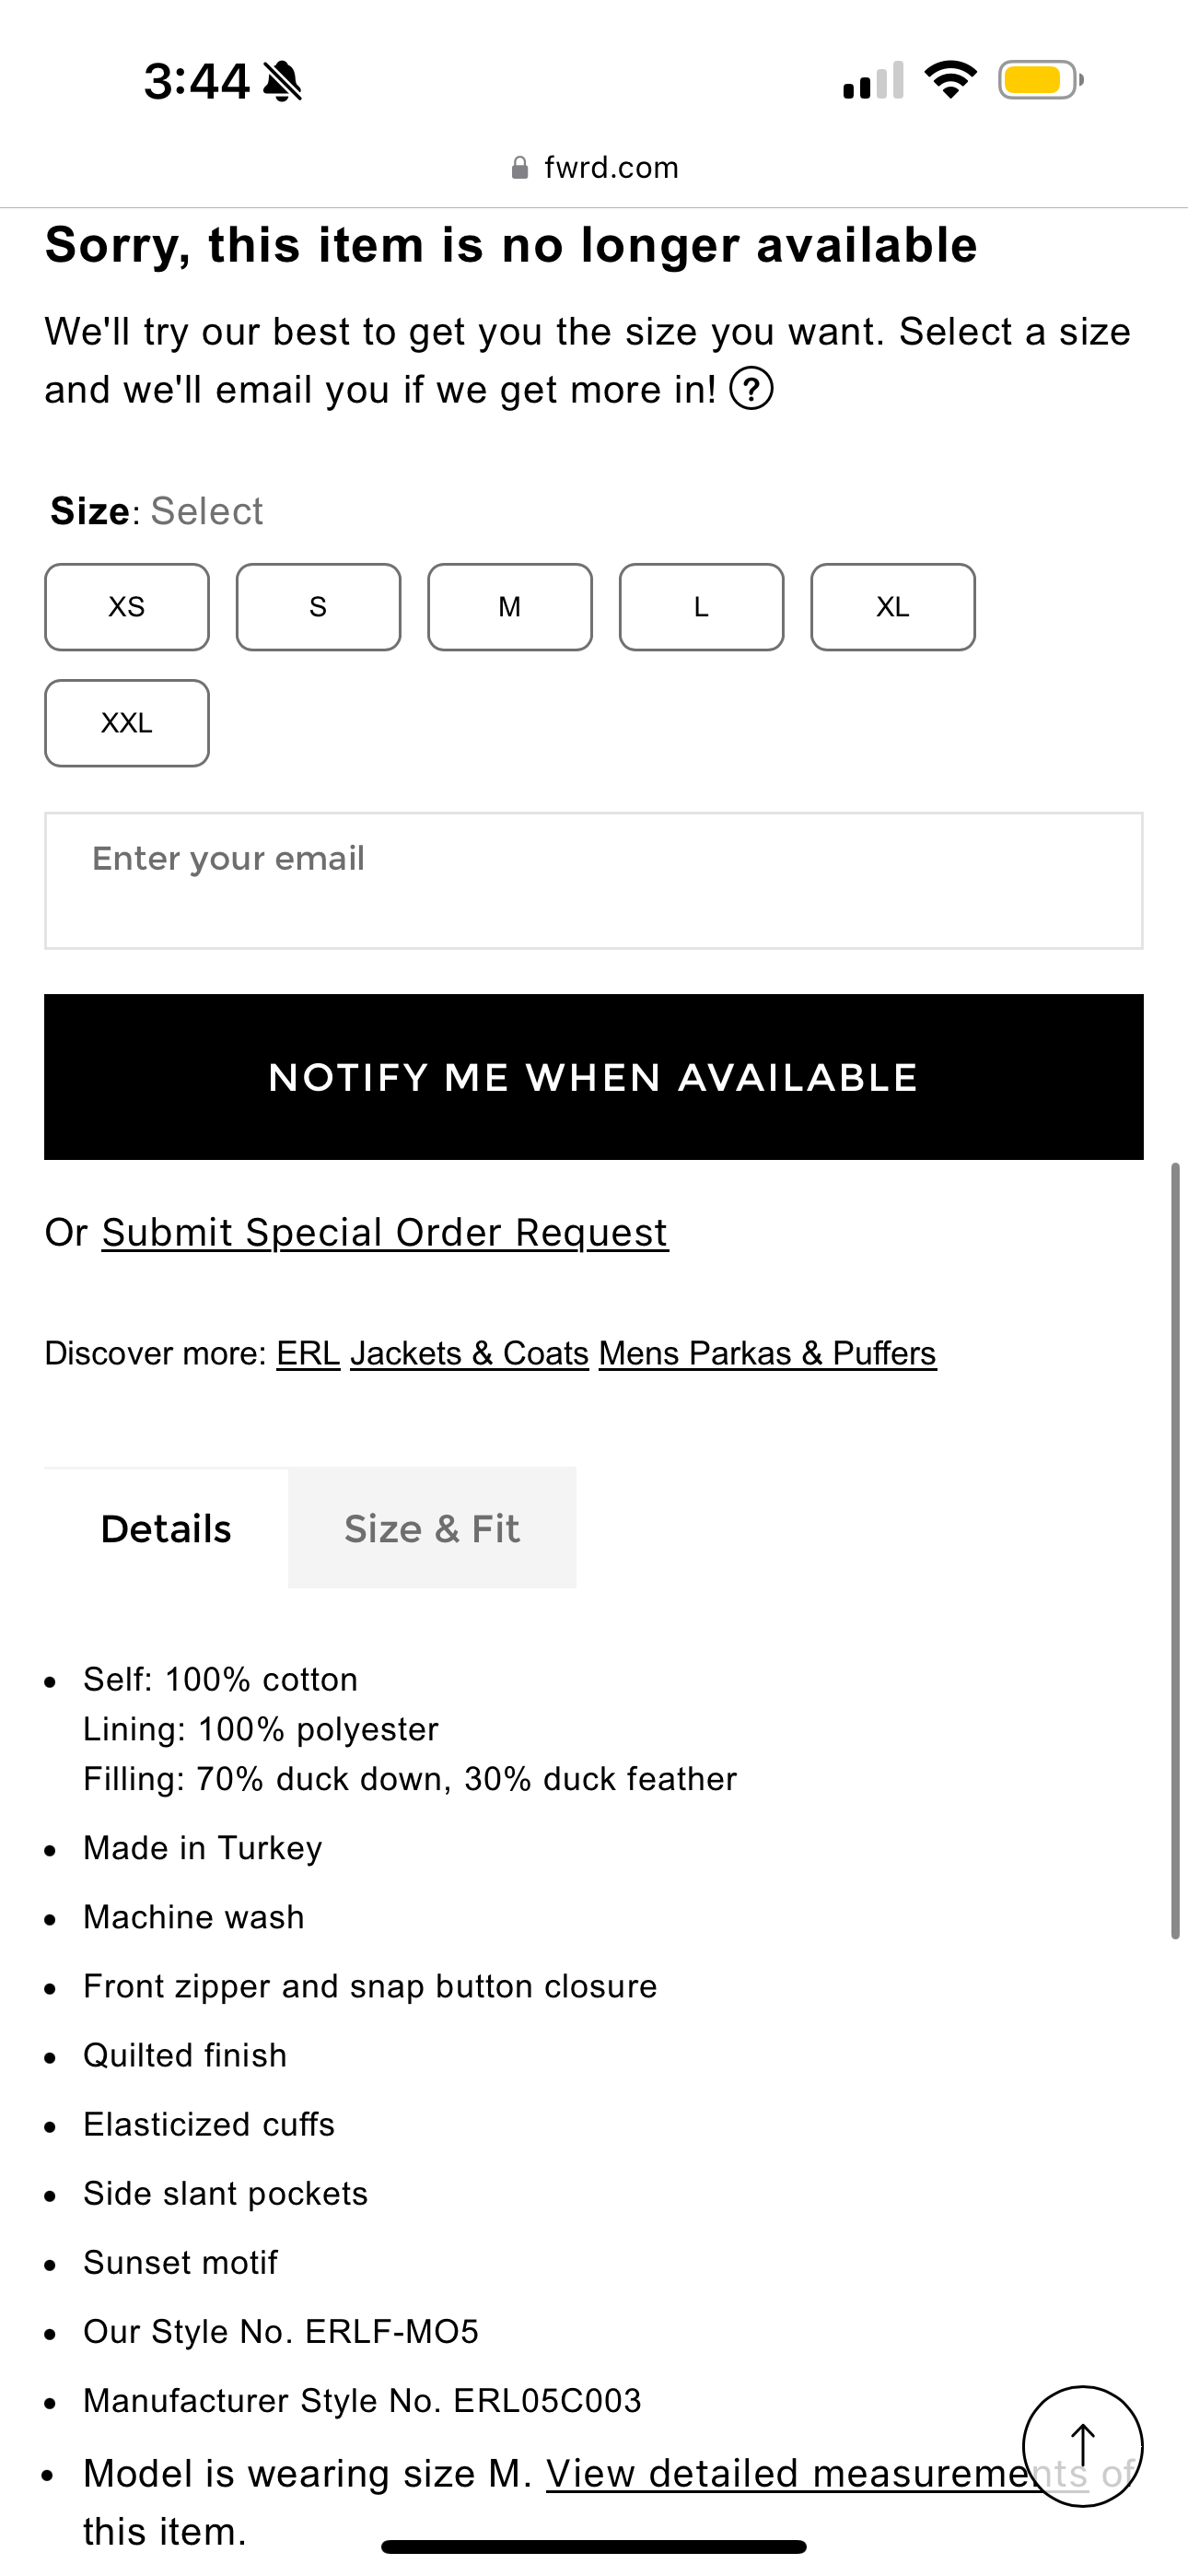Tap the help question mark icon
This screenshot has height=2576, width=1188.
[751, 389]
